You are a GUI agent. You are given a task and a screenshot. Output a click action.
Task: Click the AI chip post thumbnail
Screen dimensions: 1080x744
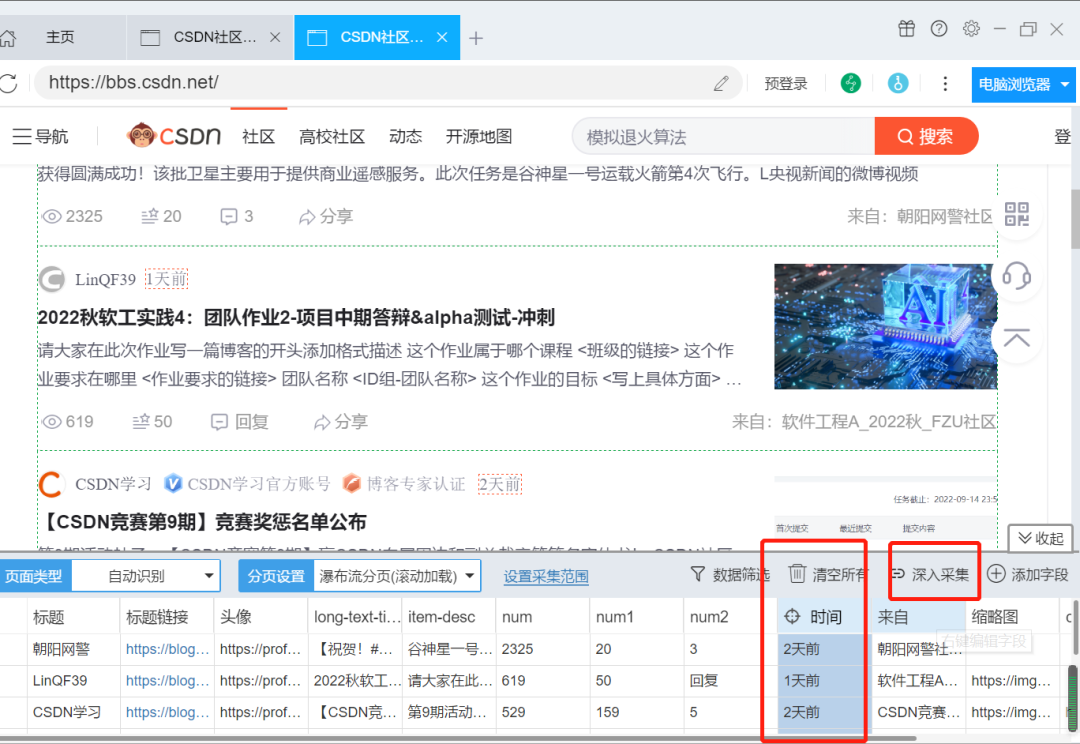tap(885, 327)
